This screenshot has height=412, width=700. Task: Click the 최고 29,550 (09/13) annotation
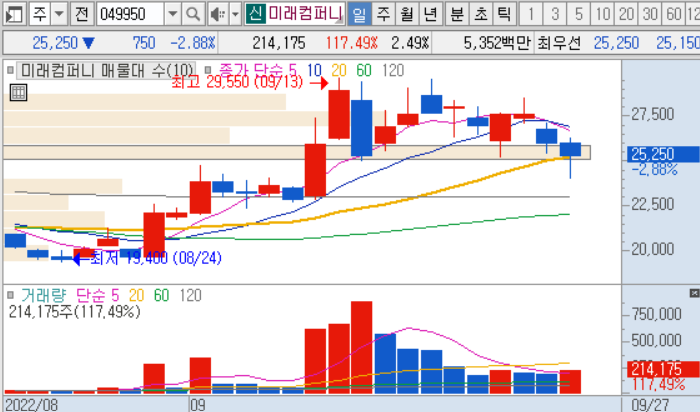pyautogui.click(x=237, y=82)
